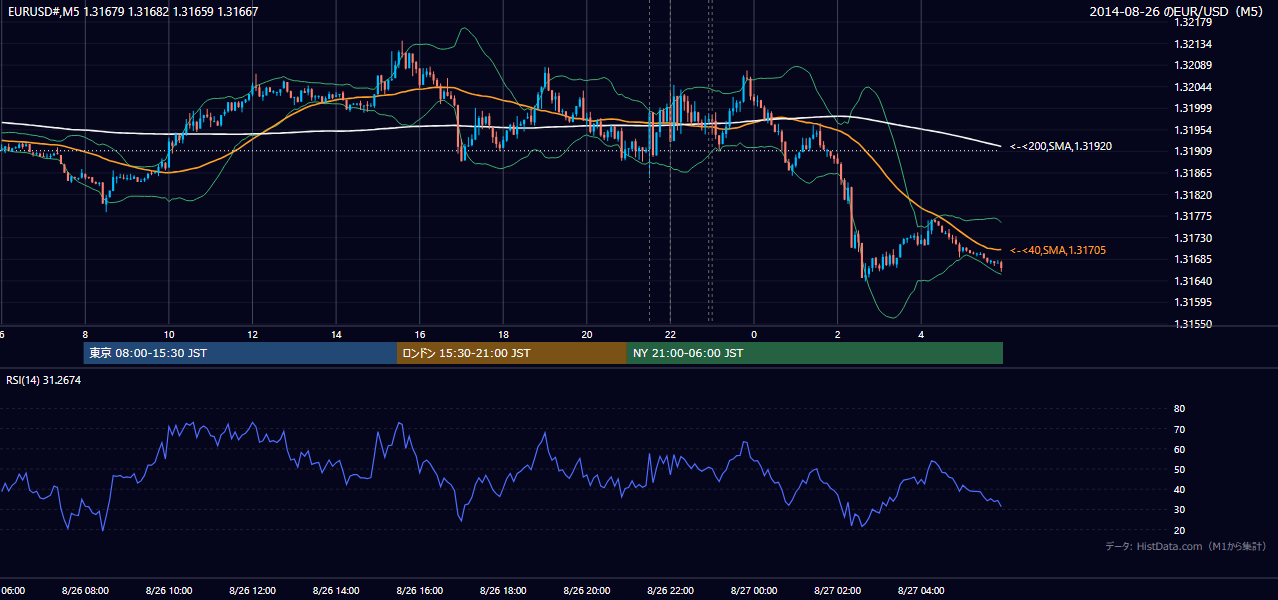
Task: Click the 1.31999 price axis label
Action: (1193, 109)
